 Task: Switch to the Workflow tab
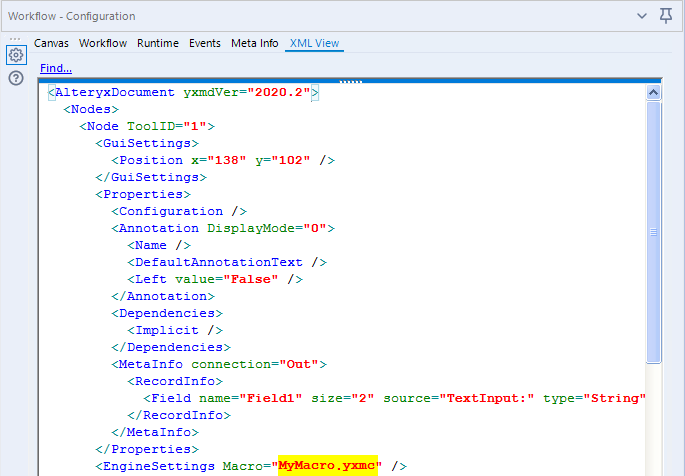pyautogui.click(x=103, y=43)
